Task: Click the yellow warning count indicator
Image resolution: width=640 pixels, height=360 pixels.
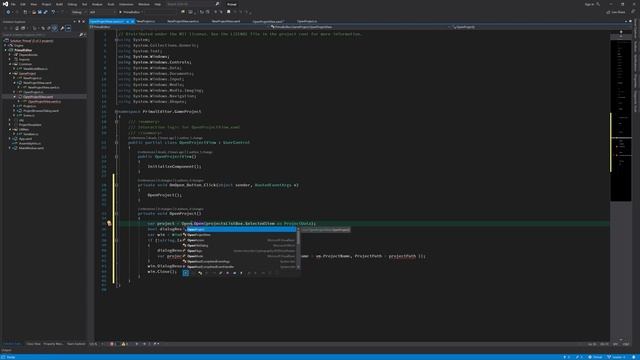Action: 124,344
